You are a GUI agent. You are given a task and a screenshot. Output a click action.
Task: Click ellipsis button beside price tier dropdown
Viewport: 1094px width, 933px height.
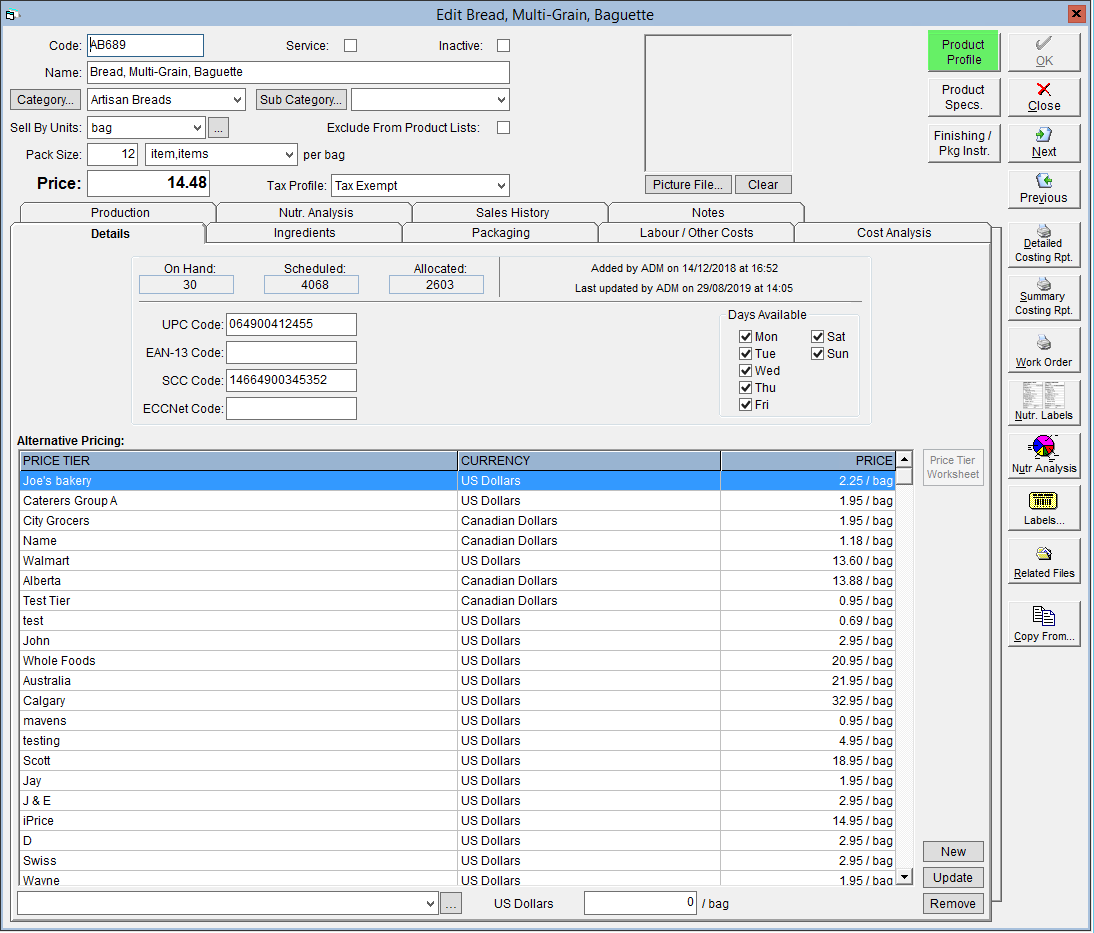pyautogui.click(x=451, y=904)
